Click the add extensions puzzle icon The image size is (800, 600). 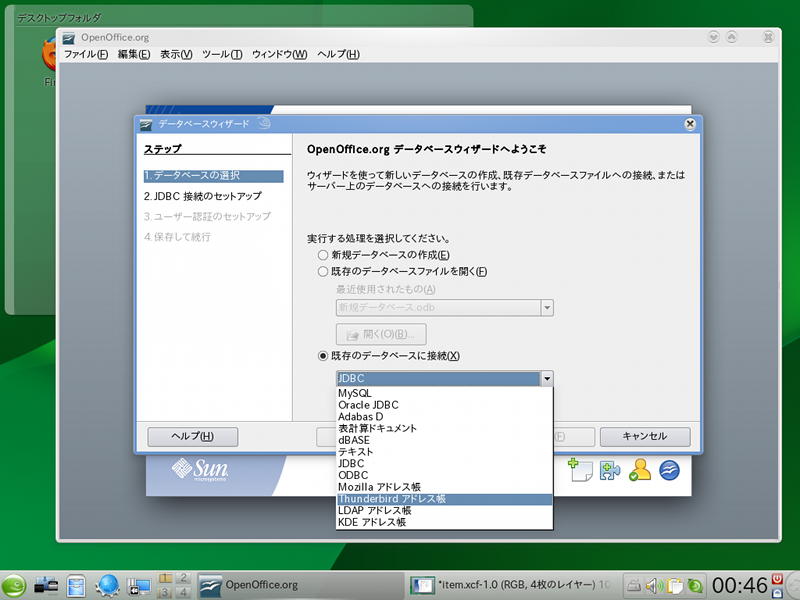[x=608, y=470]
